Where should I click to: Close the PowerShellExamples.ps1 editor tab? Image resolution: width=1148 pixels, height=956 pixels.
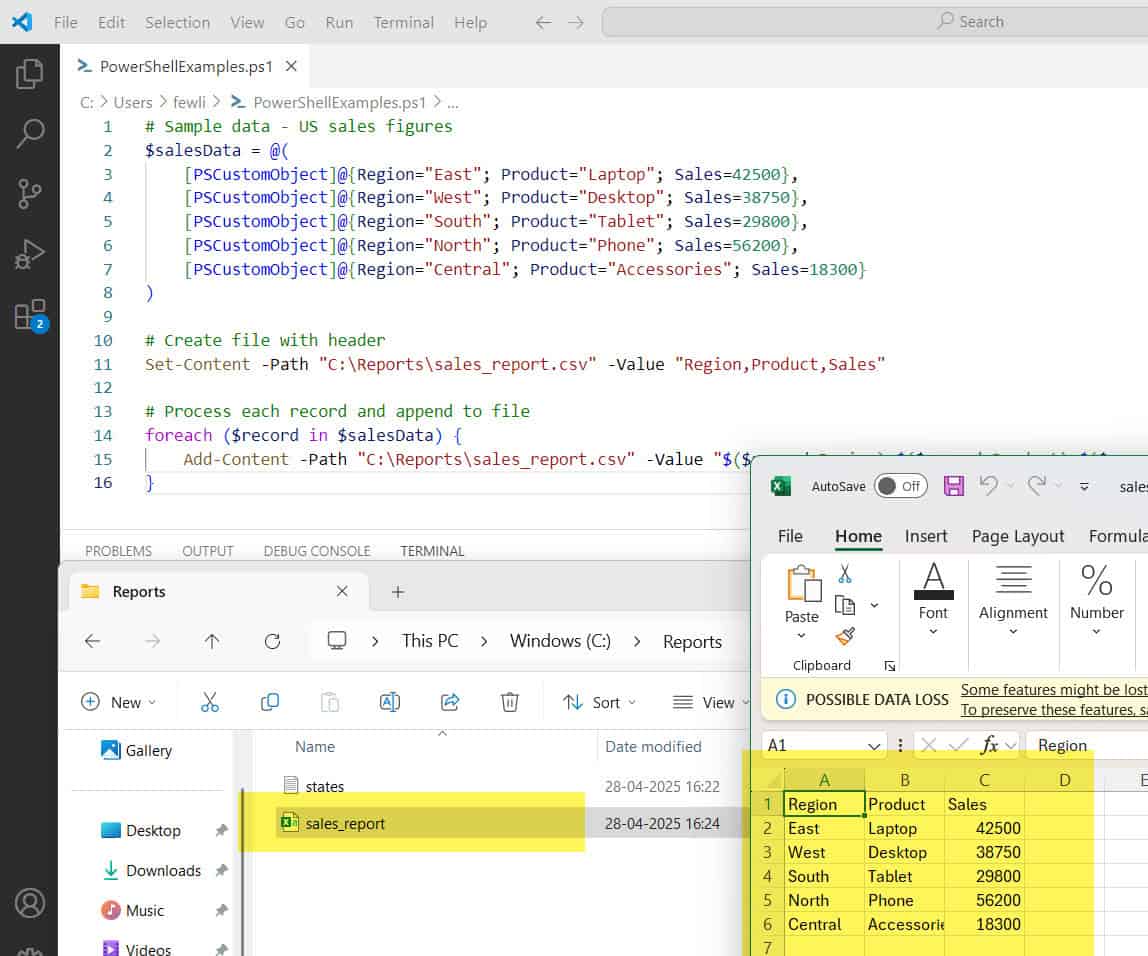(291, 66)
